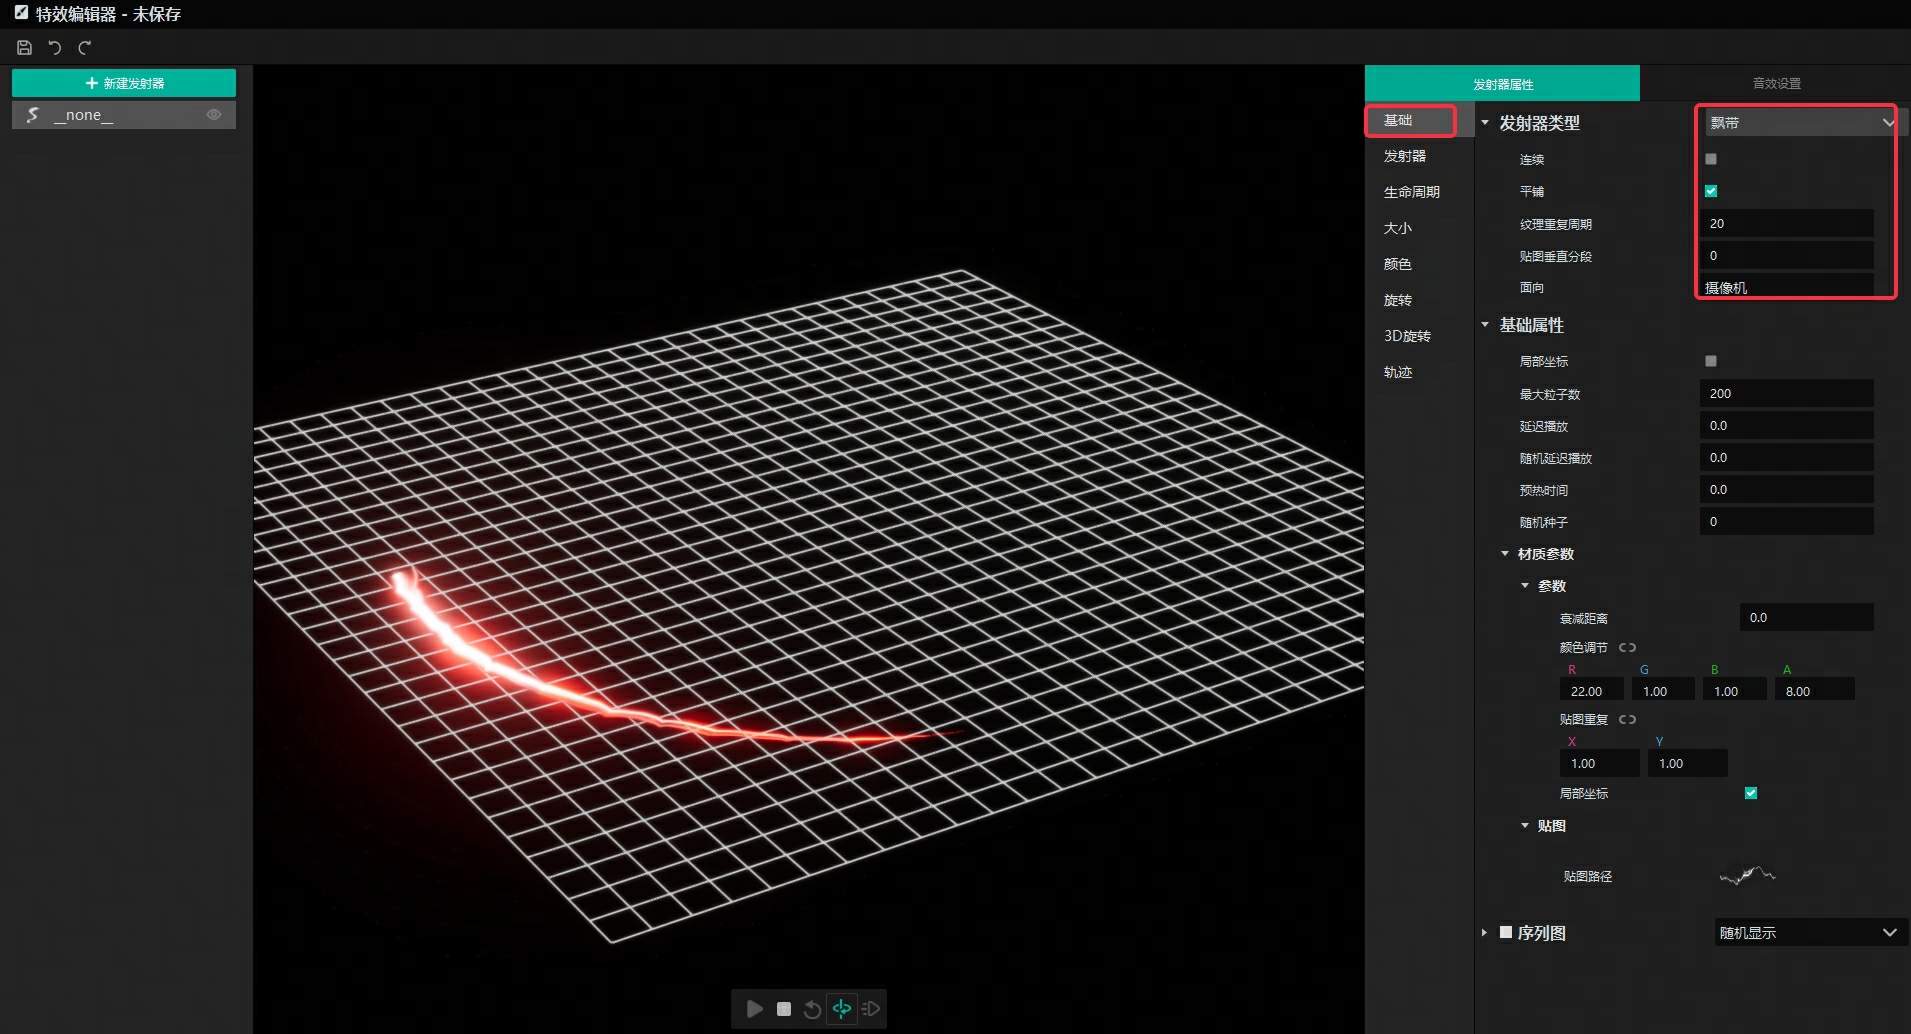The image size is (1911, 1034).
Task: Click the A alpha value 8.00
Action: tap(1814, 691)
